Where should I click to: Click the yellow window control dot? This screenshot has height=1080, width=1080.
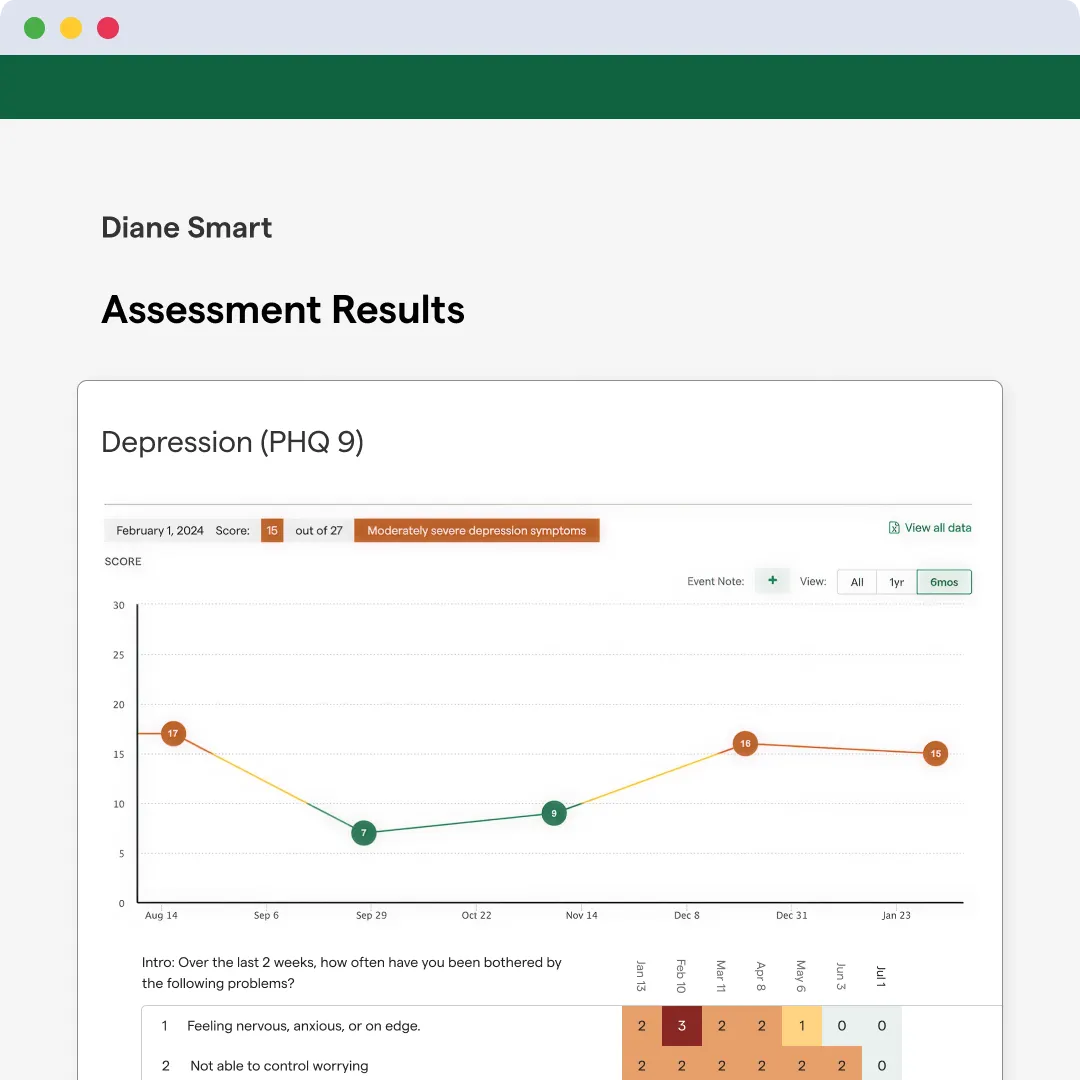[71, 28]
